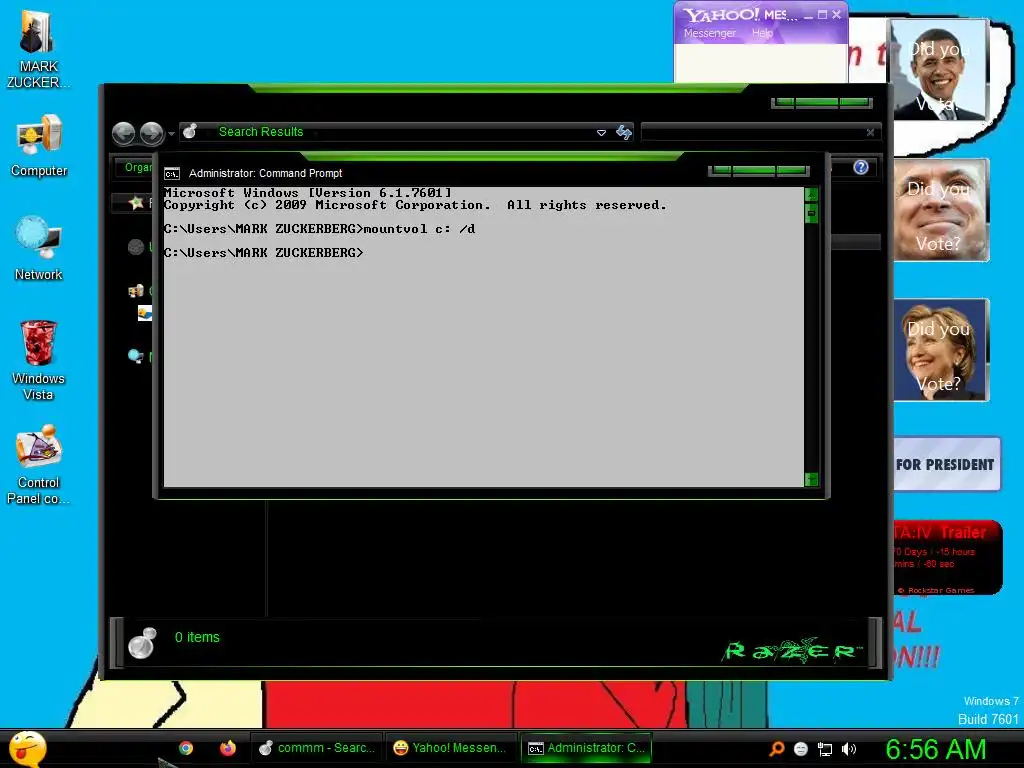Image resolution: width=1024 pixels, height=768 pixels.
Task: Click the '0 items' status text
Action: coord(197,637)
